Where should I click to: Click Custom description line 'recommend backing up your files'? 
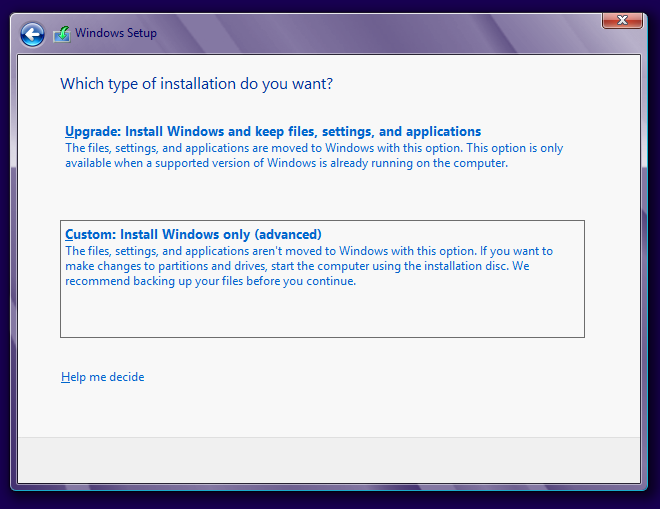click(210, 281)
